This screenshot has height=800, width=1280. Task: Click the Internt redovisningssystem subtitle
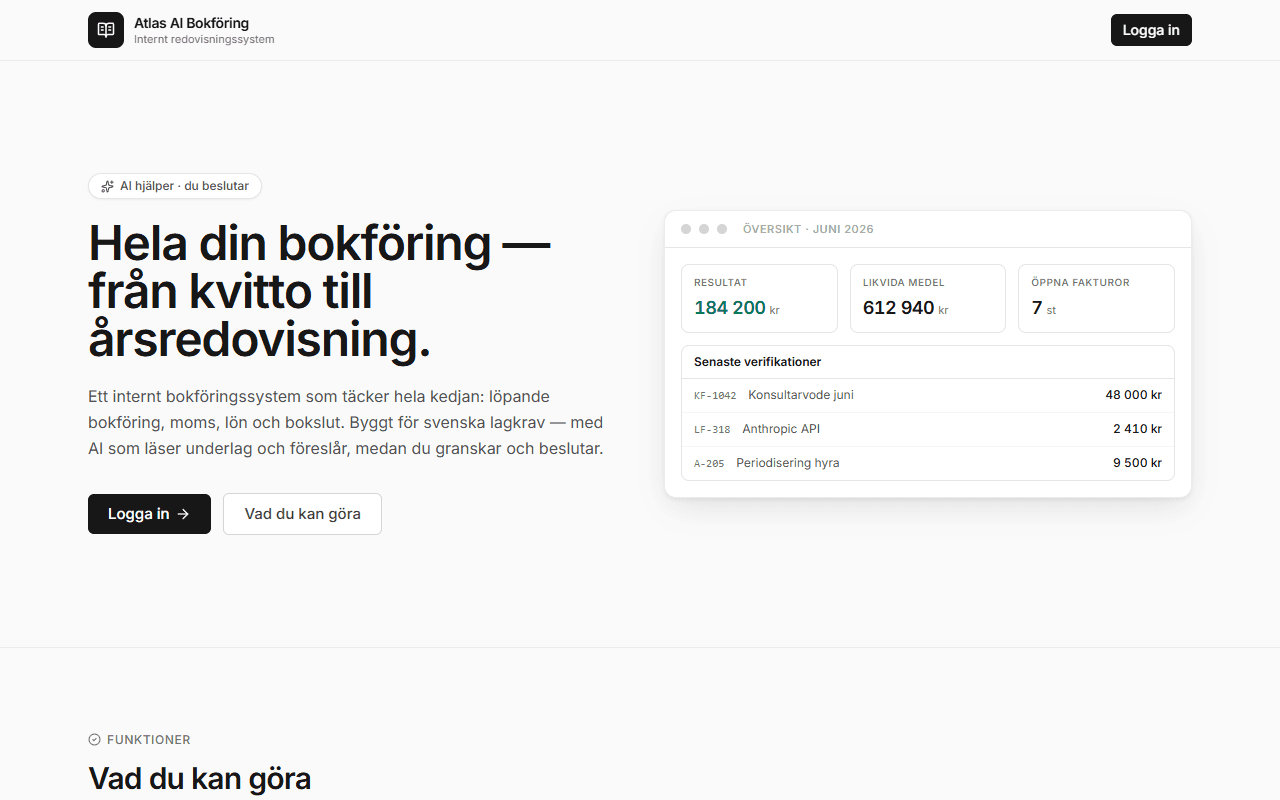pos(204,40)
